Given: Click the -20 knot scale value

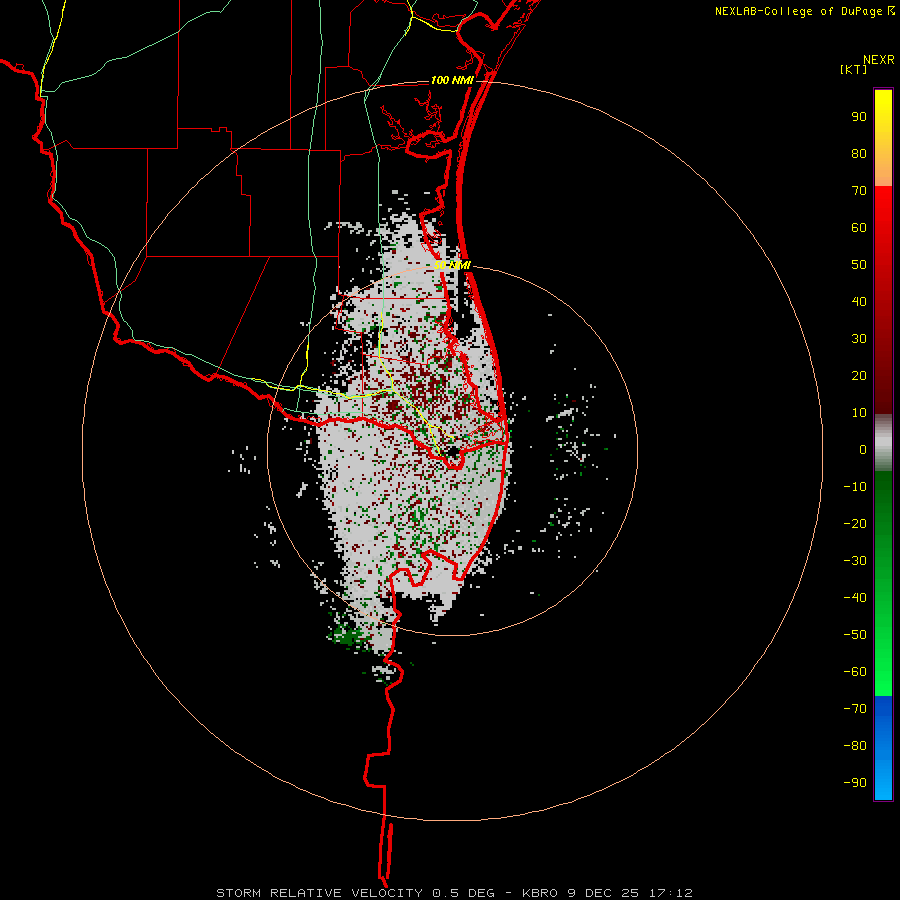Looking at the screenshot, I should tap(855, 523).
